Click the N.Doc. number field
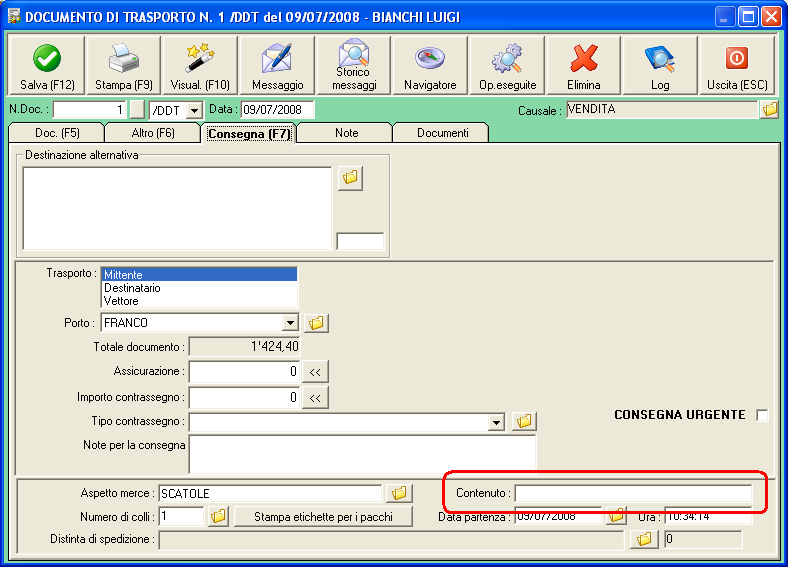The height and width of the screenshot is (567, 788). tap(89, 110)
